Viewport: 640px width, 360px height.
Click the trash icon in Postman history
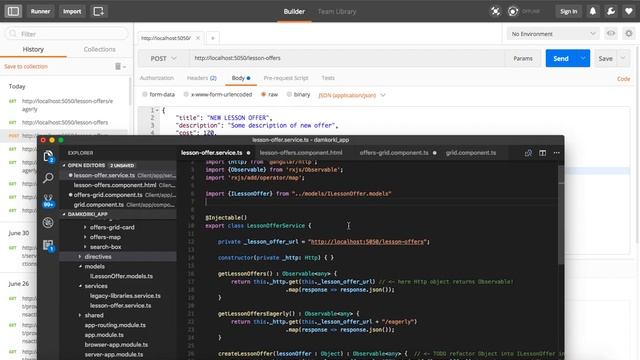(118, 66)
